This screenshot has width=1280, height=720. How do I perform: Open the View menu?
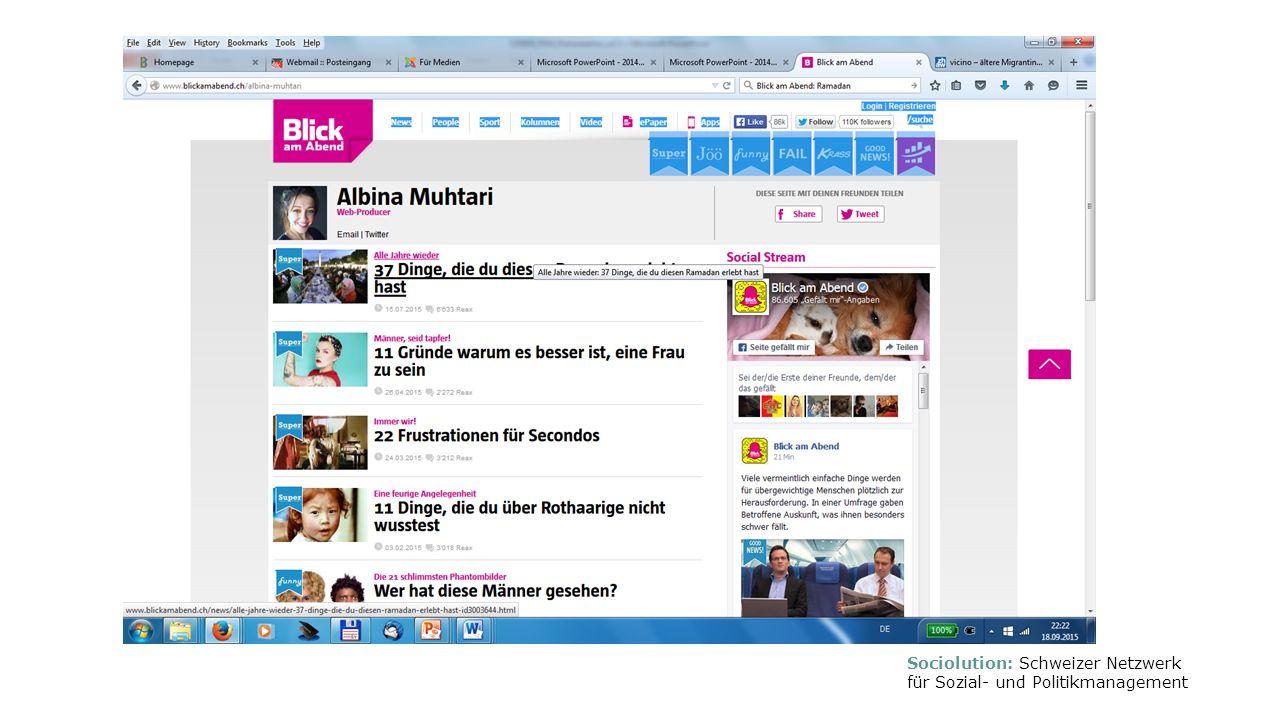(177, 43)
